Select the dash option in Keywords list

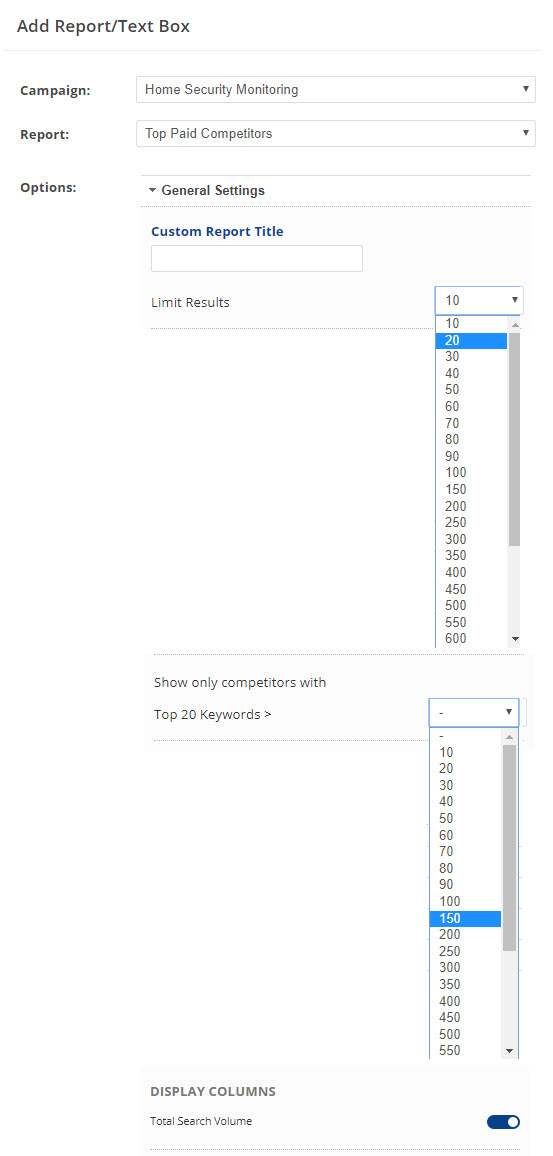click(465, 736)
